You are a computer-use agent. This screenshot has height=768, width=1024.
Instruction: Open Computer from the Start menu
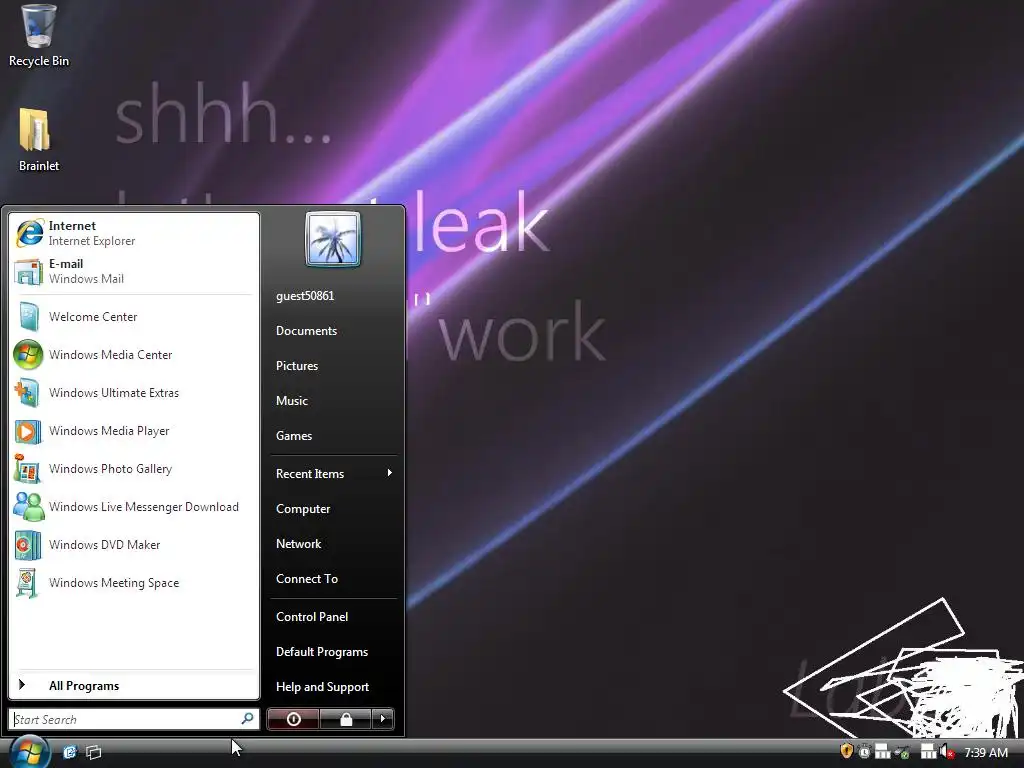pos(333,509)
